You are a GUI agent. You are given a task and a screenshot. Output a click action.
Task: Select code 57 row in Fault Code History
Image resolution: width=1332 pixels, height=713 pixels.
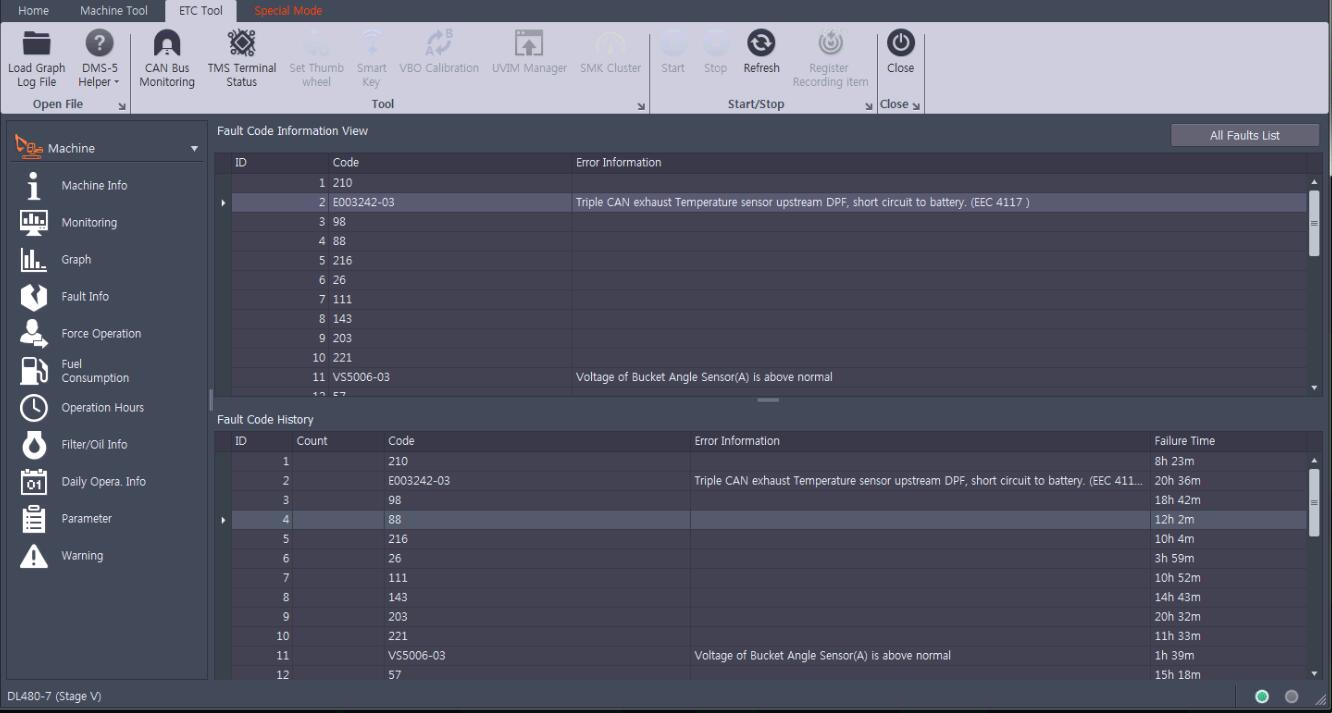tap(769, 675)
